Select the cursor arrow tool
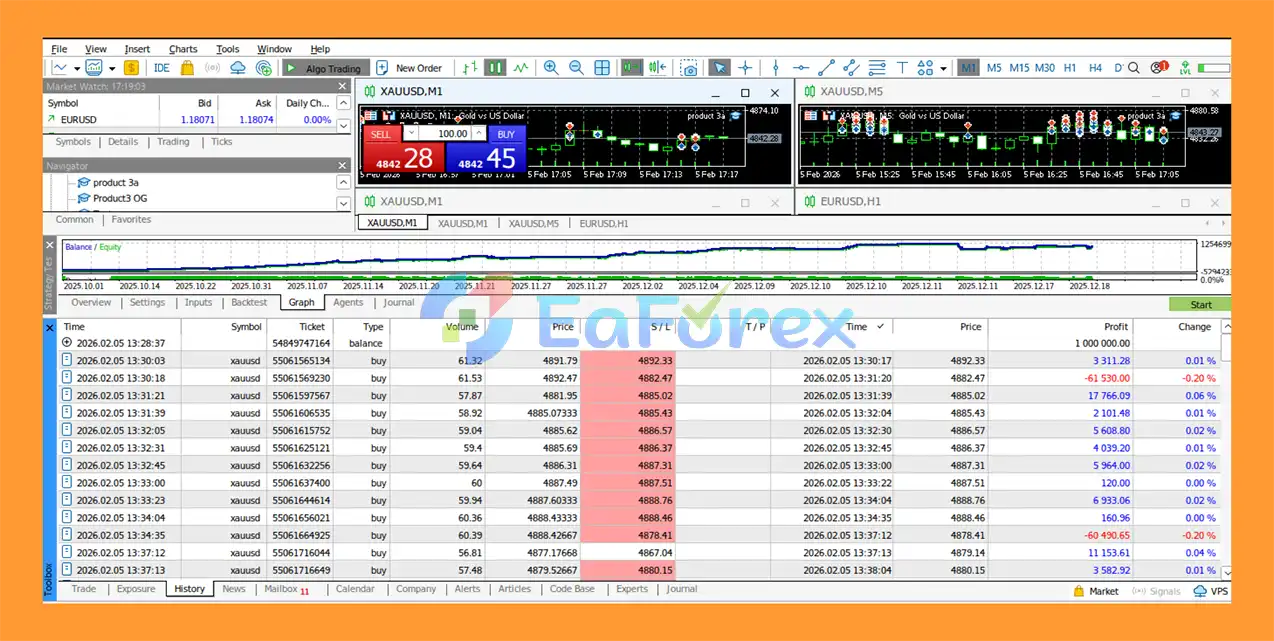 tap(719, 68)
